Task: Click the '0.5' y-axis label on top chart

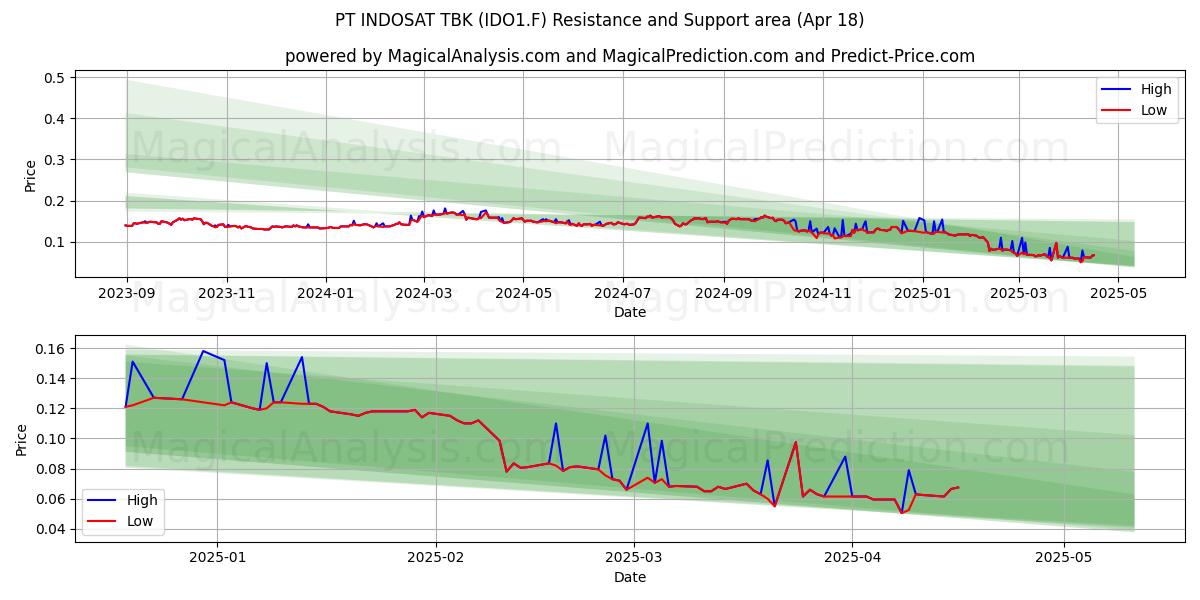Action: (55, 78)
